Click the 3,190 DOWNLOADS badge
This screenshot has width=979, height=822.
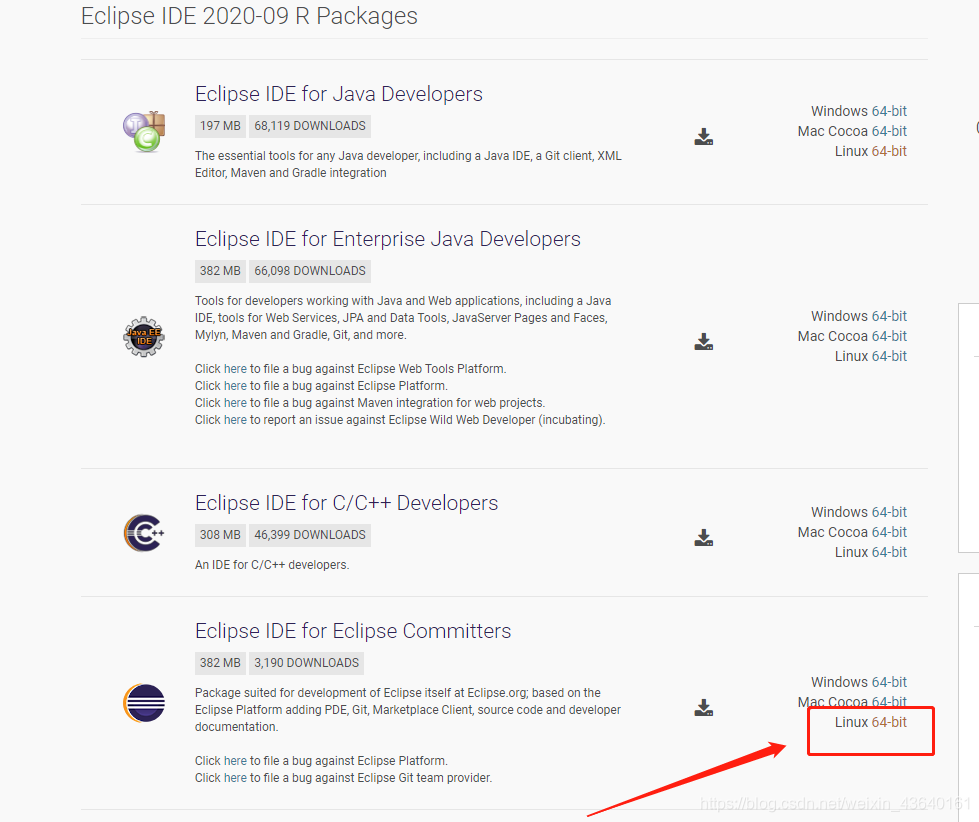tap(307, 663)
